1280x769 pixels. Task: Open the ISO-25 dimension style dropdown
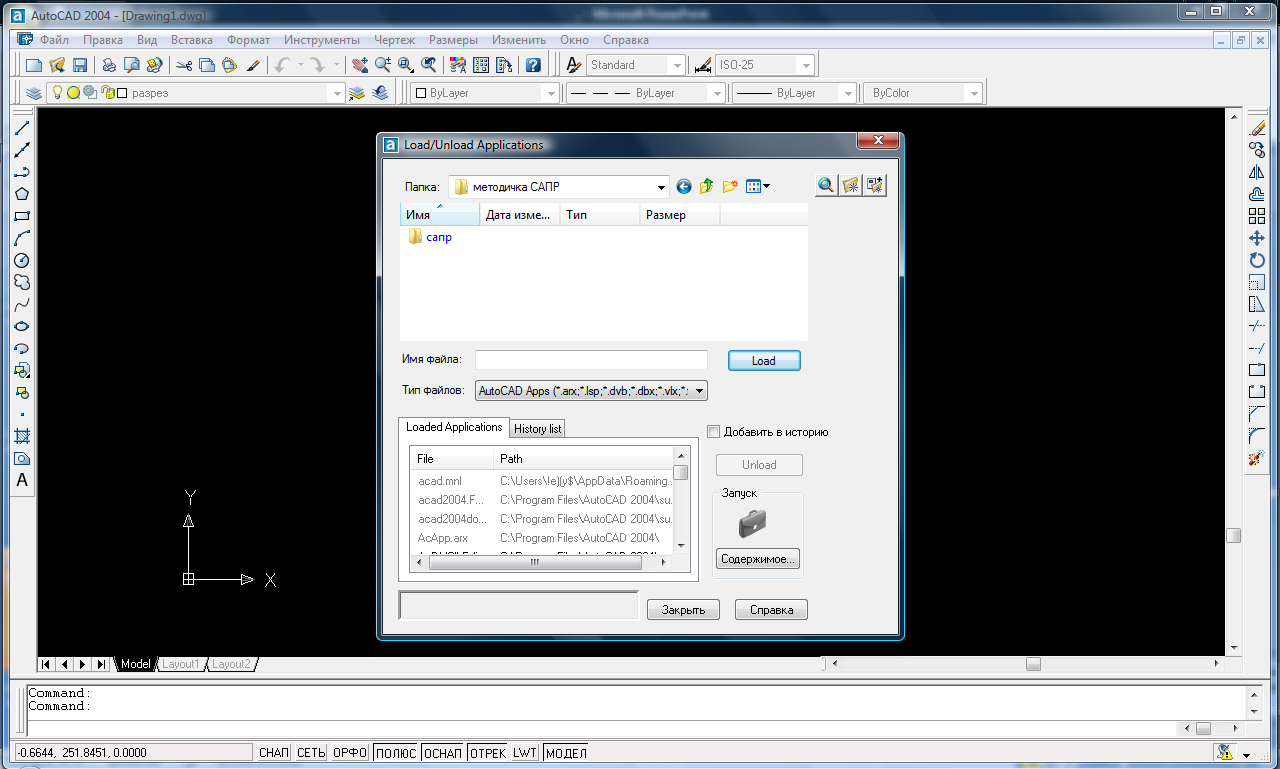(x=805, y=65)
